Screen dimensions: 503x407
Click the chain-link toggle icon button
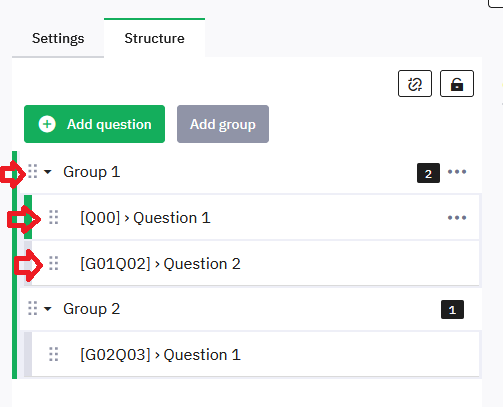[x=415, y=84]
